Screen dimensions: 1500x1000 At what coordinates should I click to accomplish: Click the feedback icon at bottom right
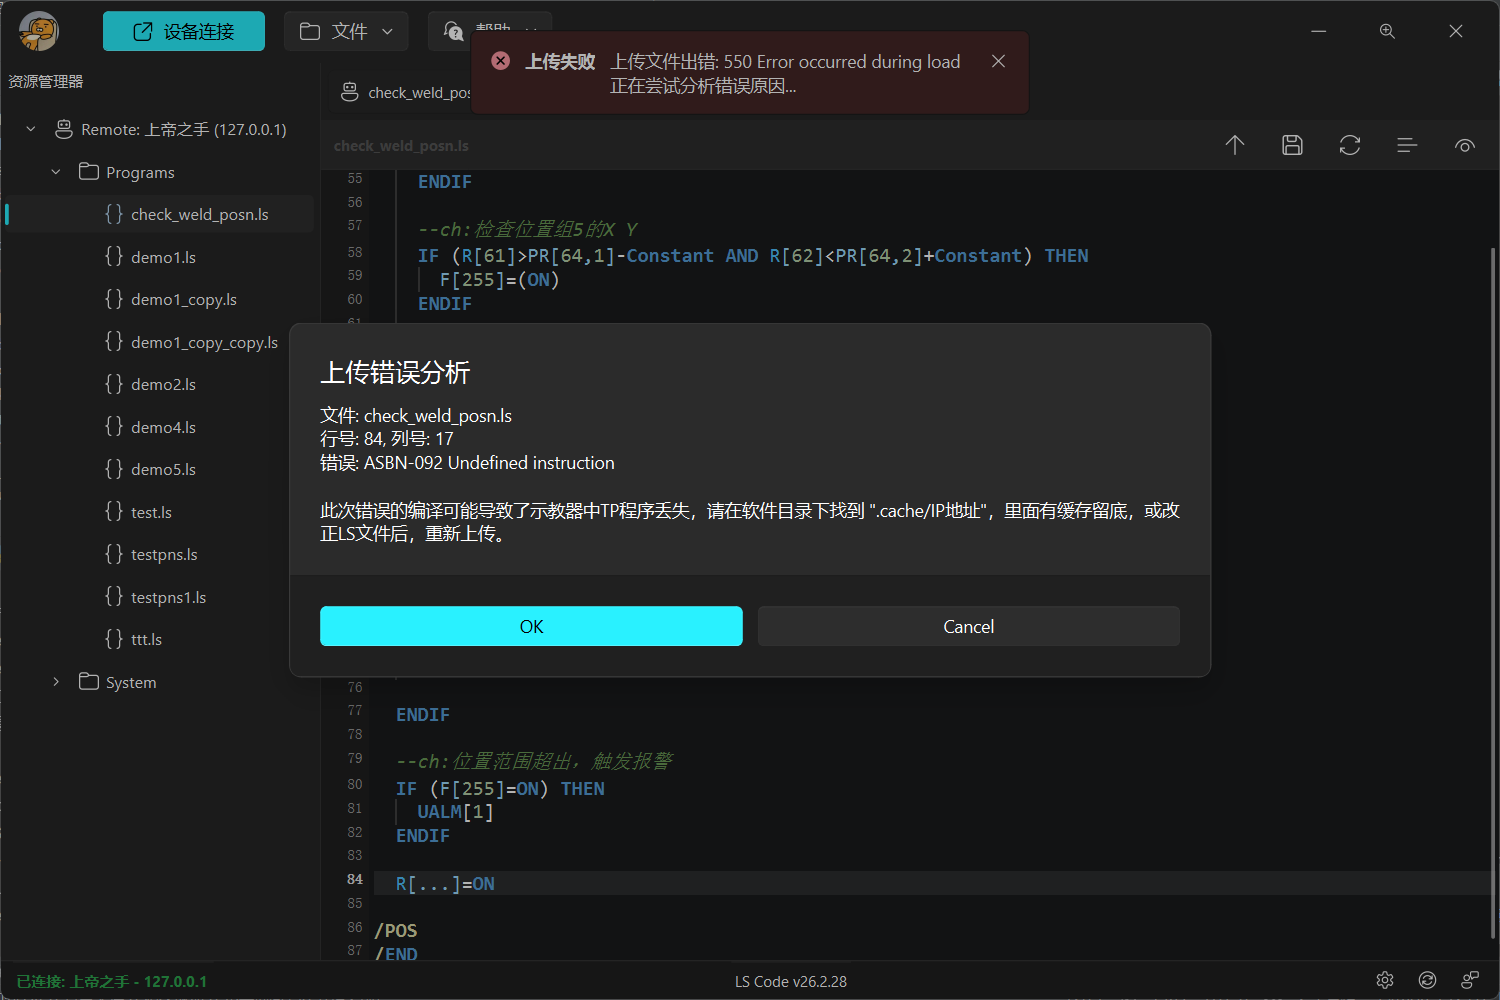tap(1469, 980)
